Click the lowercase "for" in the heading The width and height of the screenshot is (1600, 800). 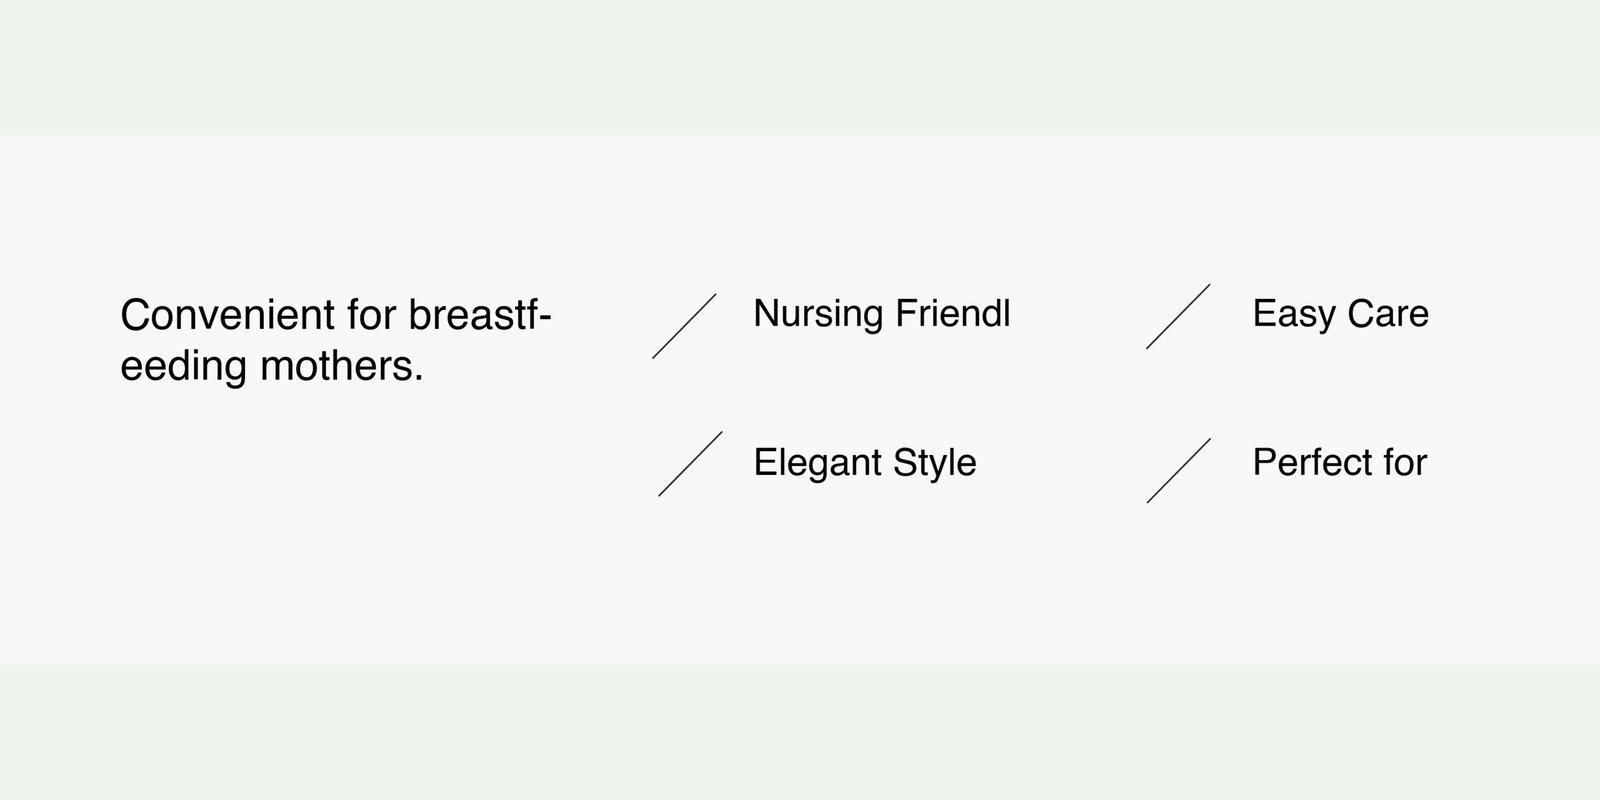372,316
